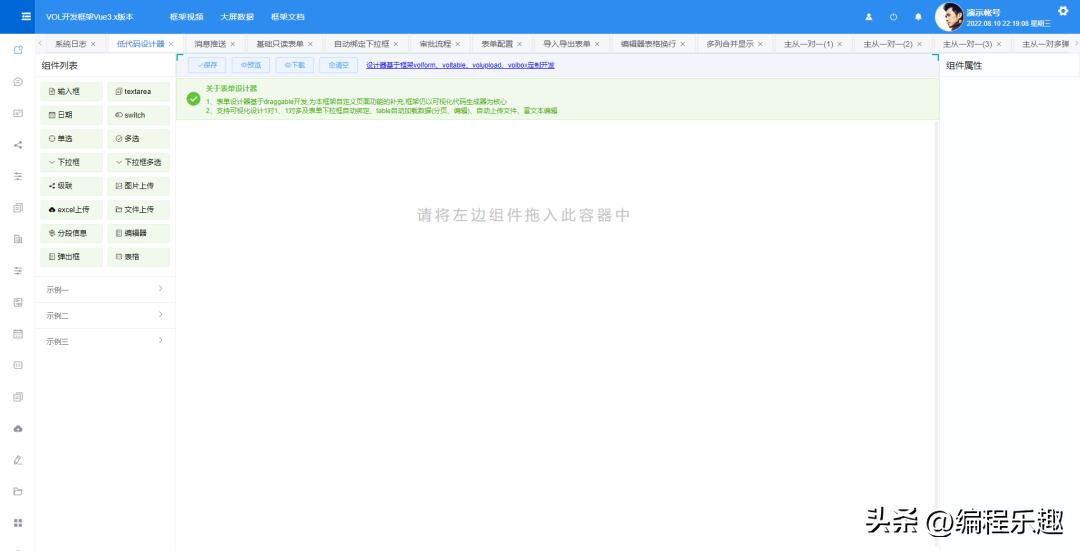Image resolution: width=1080 pixels, height=551 pixels.
Task: Select the 下拉框多选 multi-select component
Action: point(138,163)
